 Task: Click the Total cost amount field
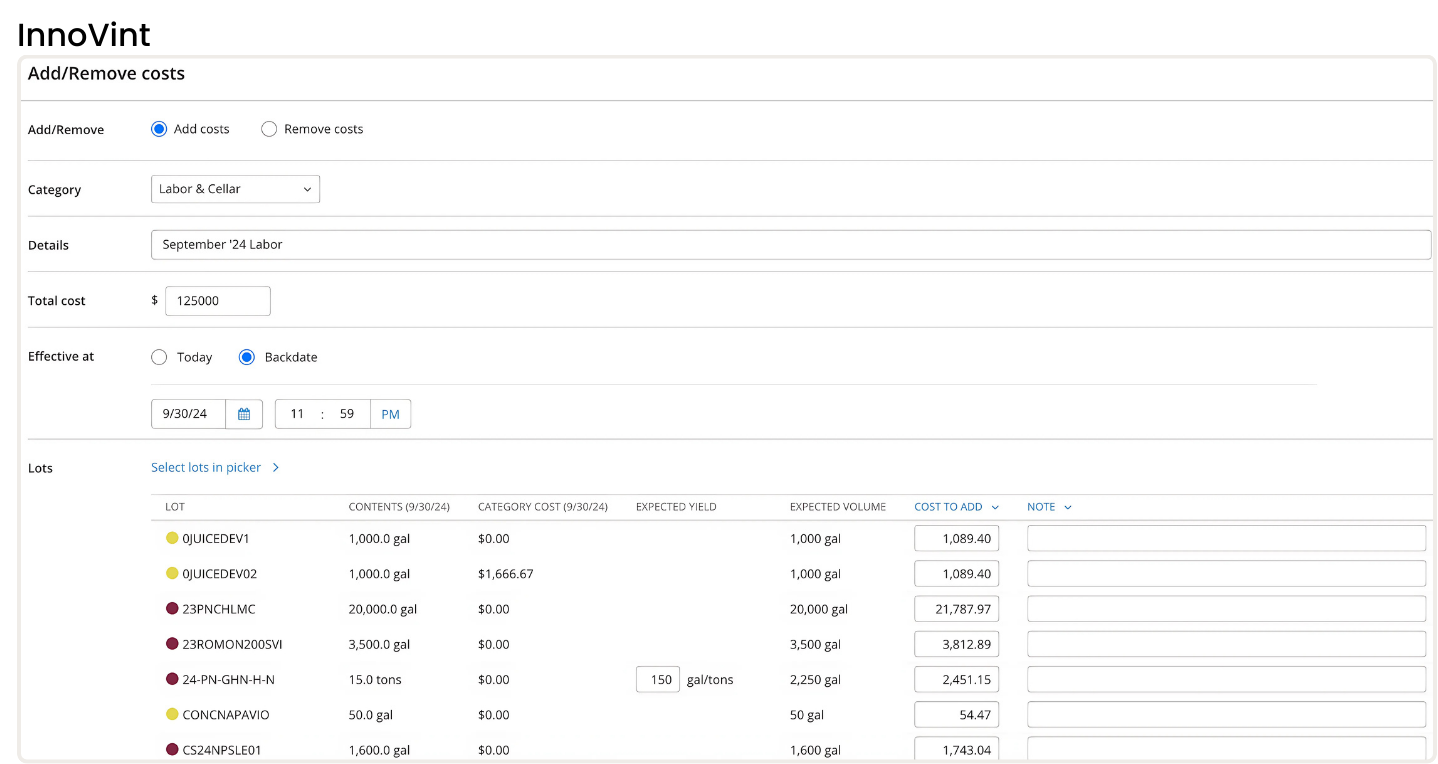tap(217, 301)
